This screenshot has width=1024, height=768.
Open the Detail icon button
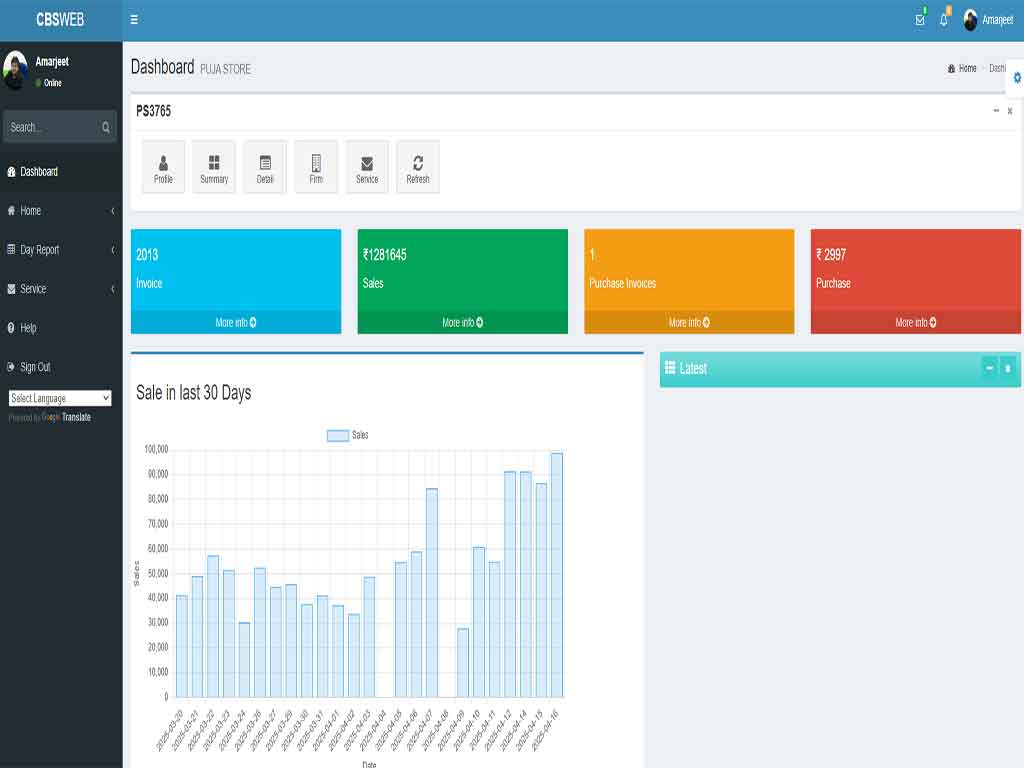point(265,167)
